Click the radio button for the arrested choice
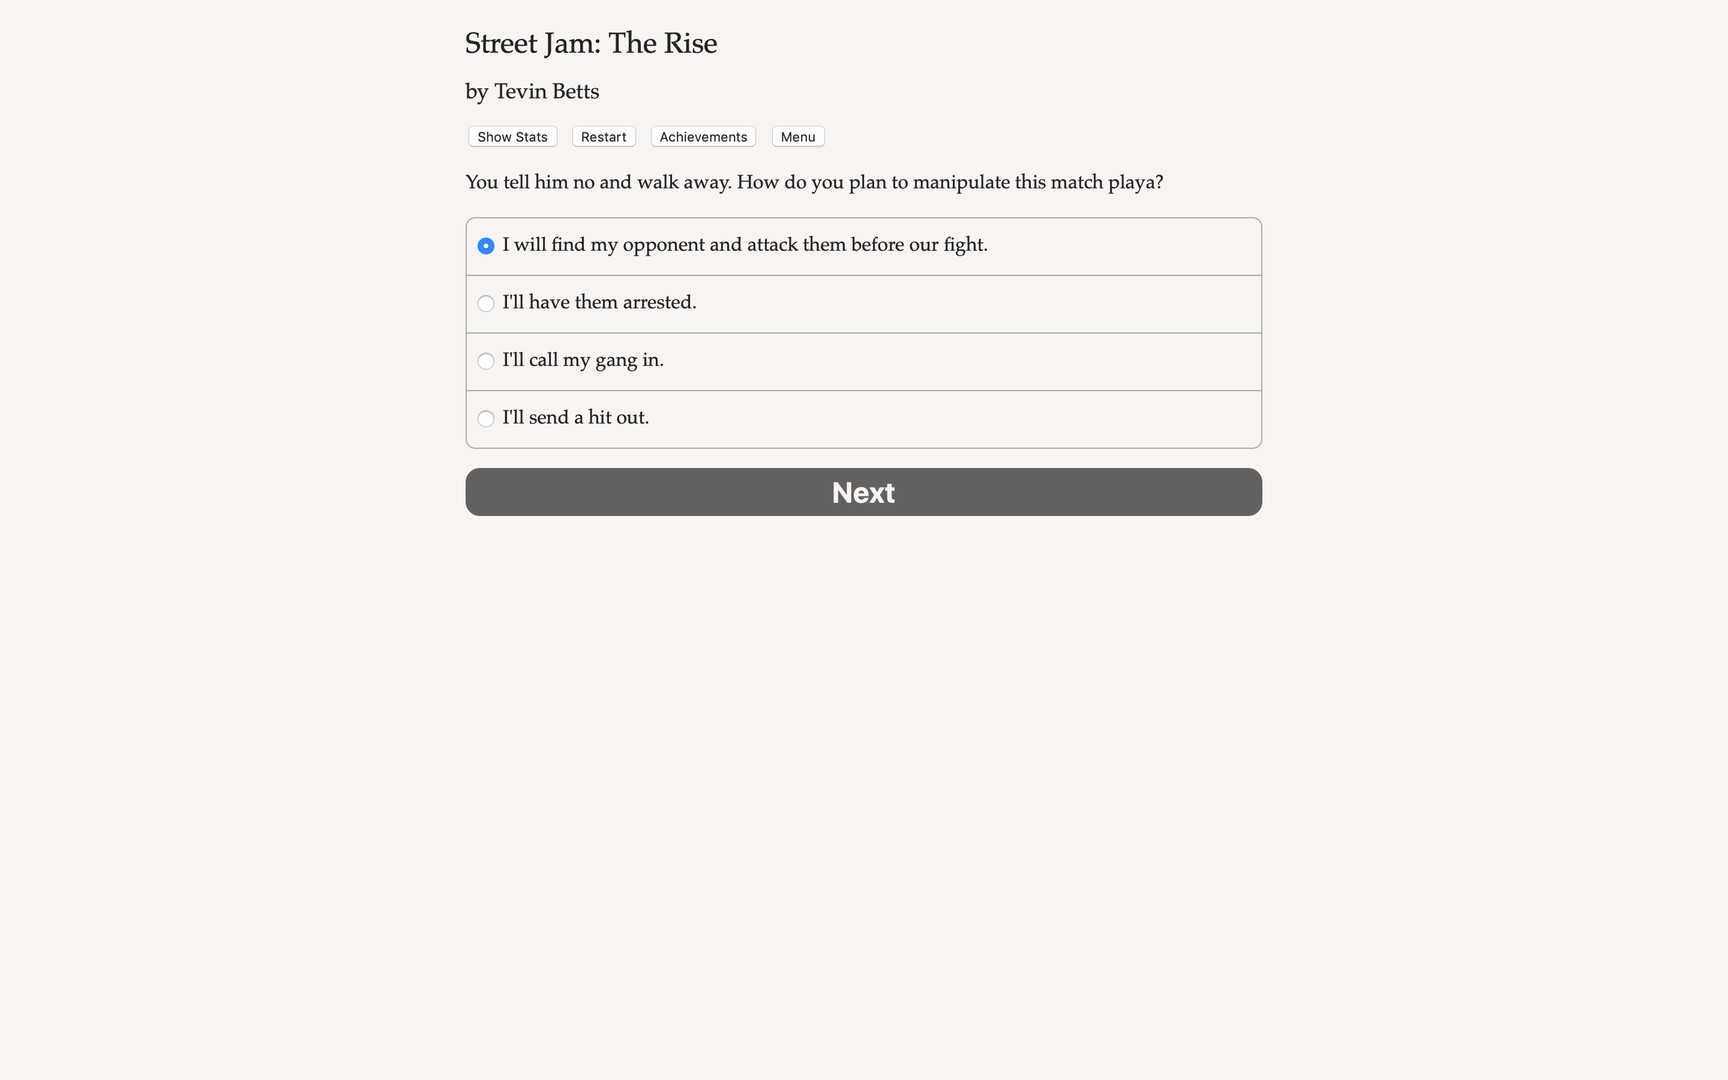The height and width of the screenshot is (1080, 1728). pyautogui.click(x=486, y=303)
